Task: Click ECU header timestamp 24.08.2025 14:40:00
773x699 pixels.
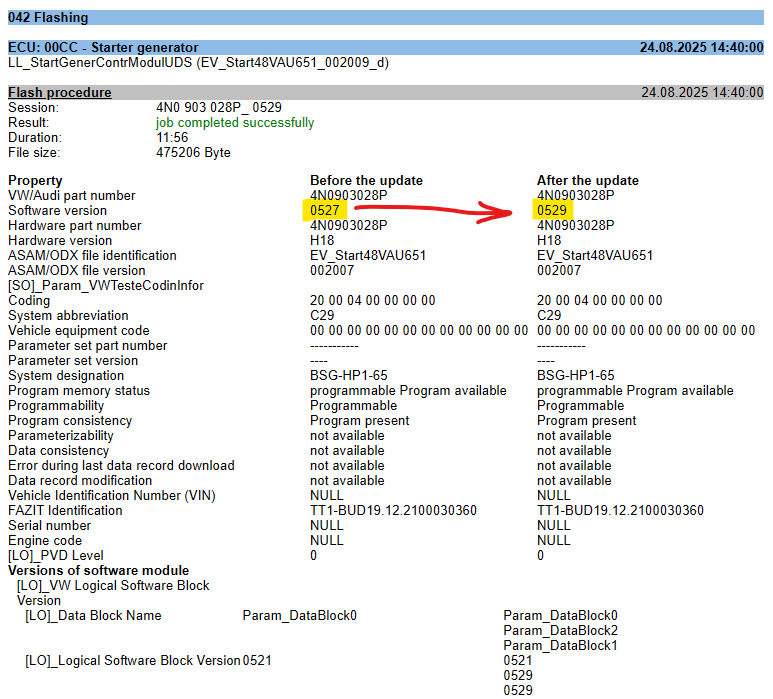Action: (702, 47)
